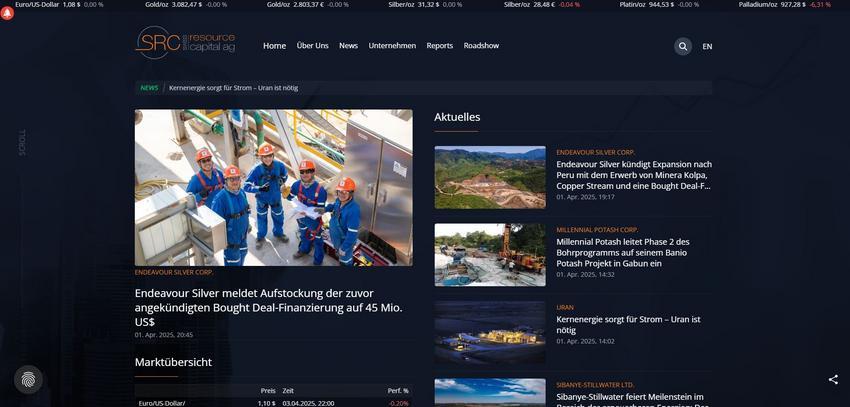850x407 pixels.
Task: Click timestamp 01. Apr. 2025, 14:02
Action: coord(585,341)
